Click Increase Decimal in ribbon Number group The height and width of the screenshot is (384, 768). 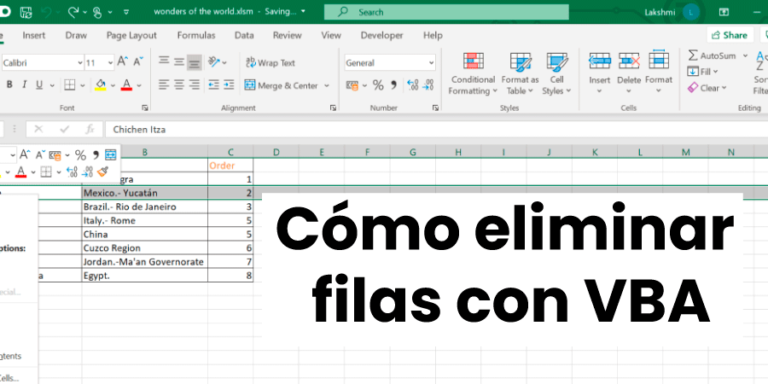pos(412,86)
